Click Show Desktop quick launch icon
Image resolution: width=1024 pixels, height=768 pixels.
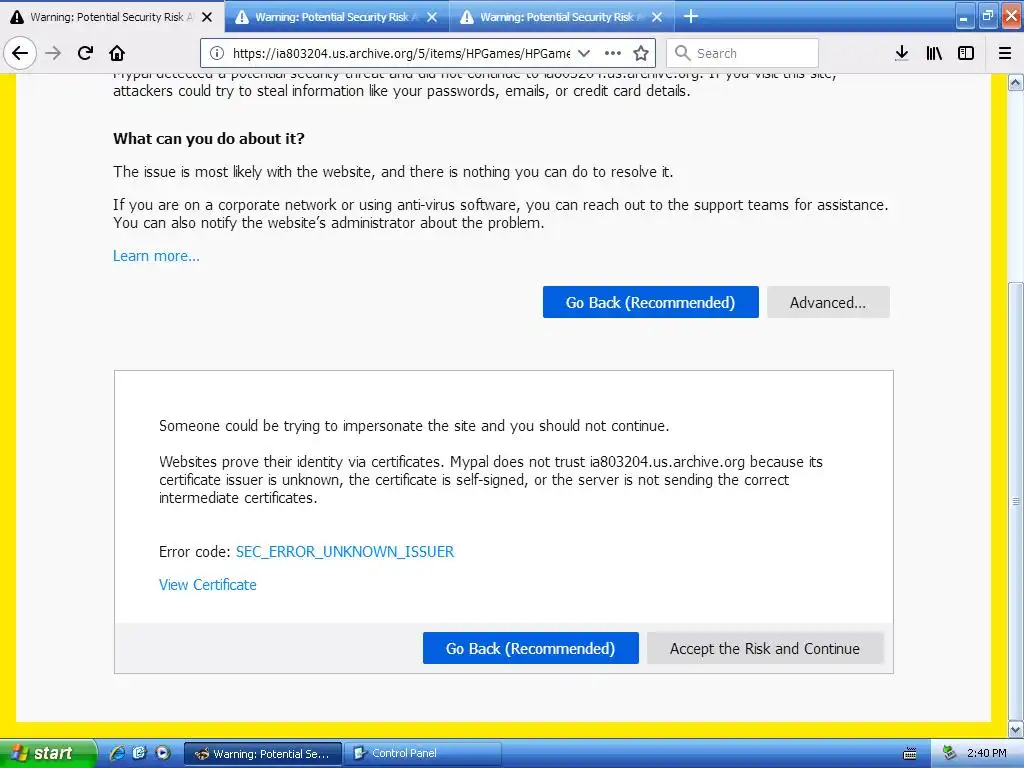point(140,753)
